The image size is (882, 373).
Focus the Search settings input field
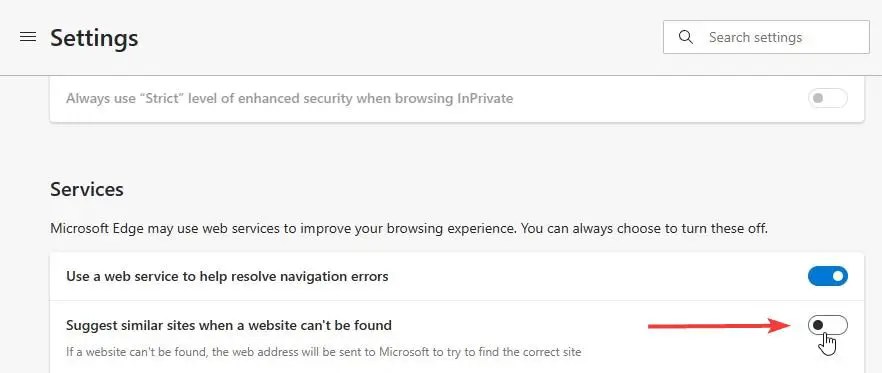pyautogui.click(x=766, y=37)
